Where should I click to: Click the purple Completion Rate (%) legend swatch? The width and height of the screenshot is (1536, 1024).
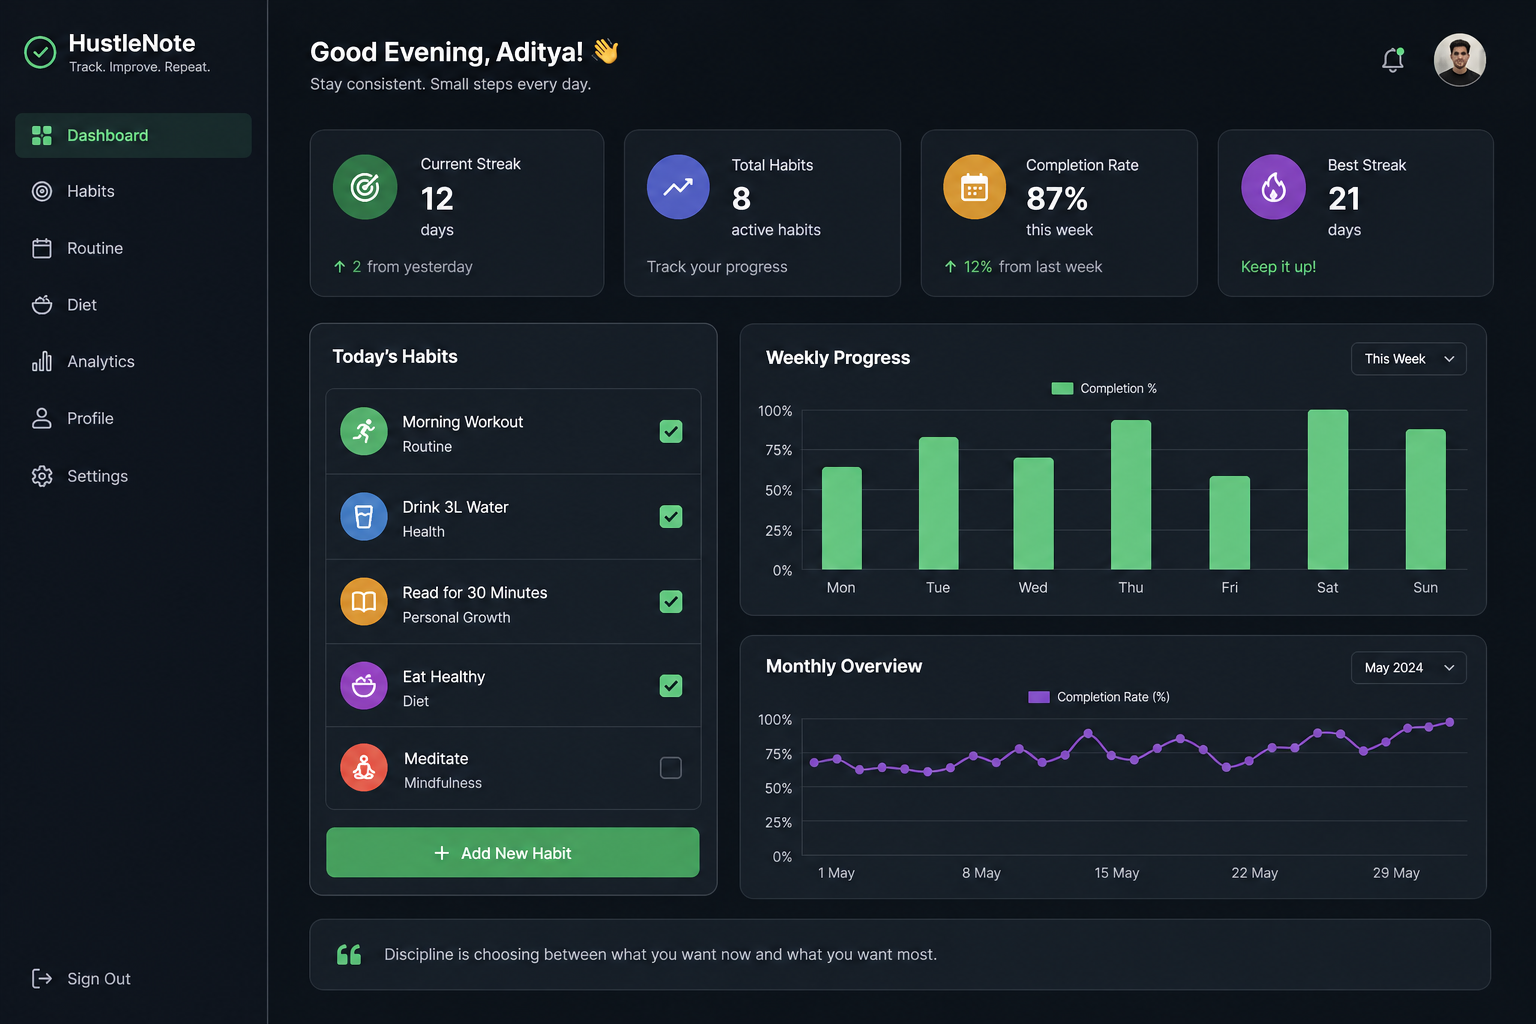pos(1039,697)
